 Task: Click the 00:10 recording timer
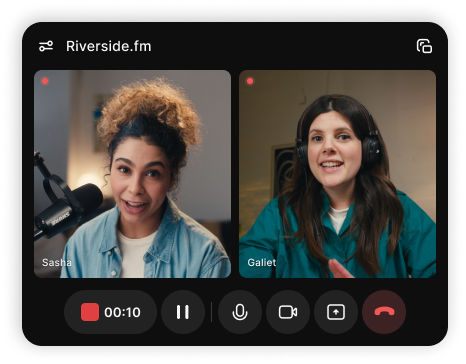coord(122,312)
